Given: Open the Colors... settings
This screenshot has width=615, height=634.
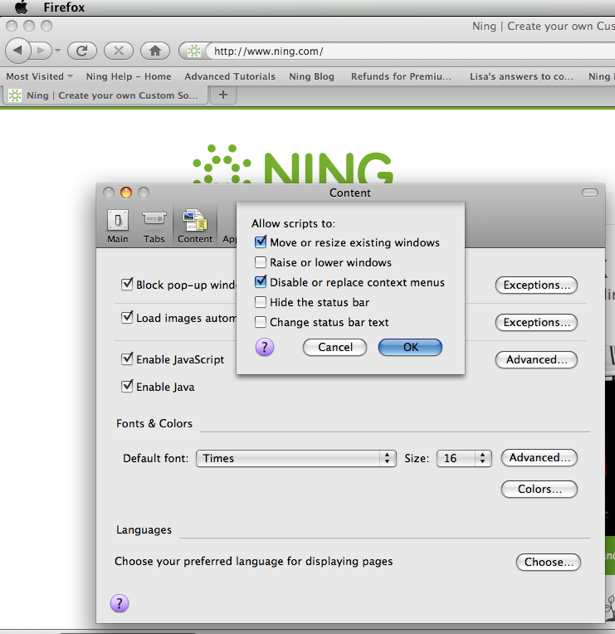Looking at the screenshot, I should [539, 489].
